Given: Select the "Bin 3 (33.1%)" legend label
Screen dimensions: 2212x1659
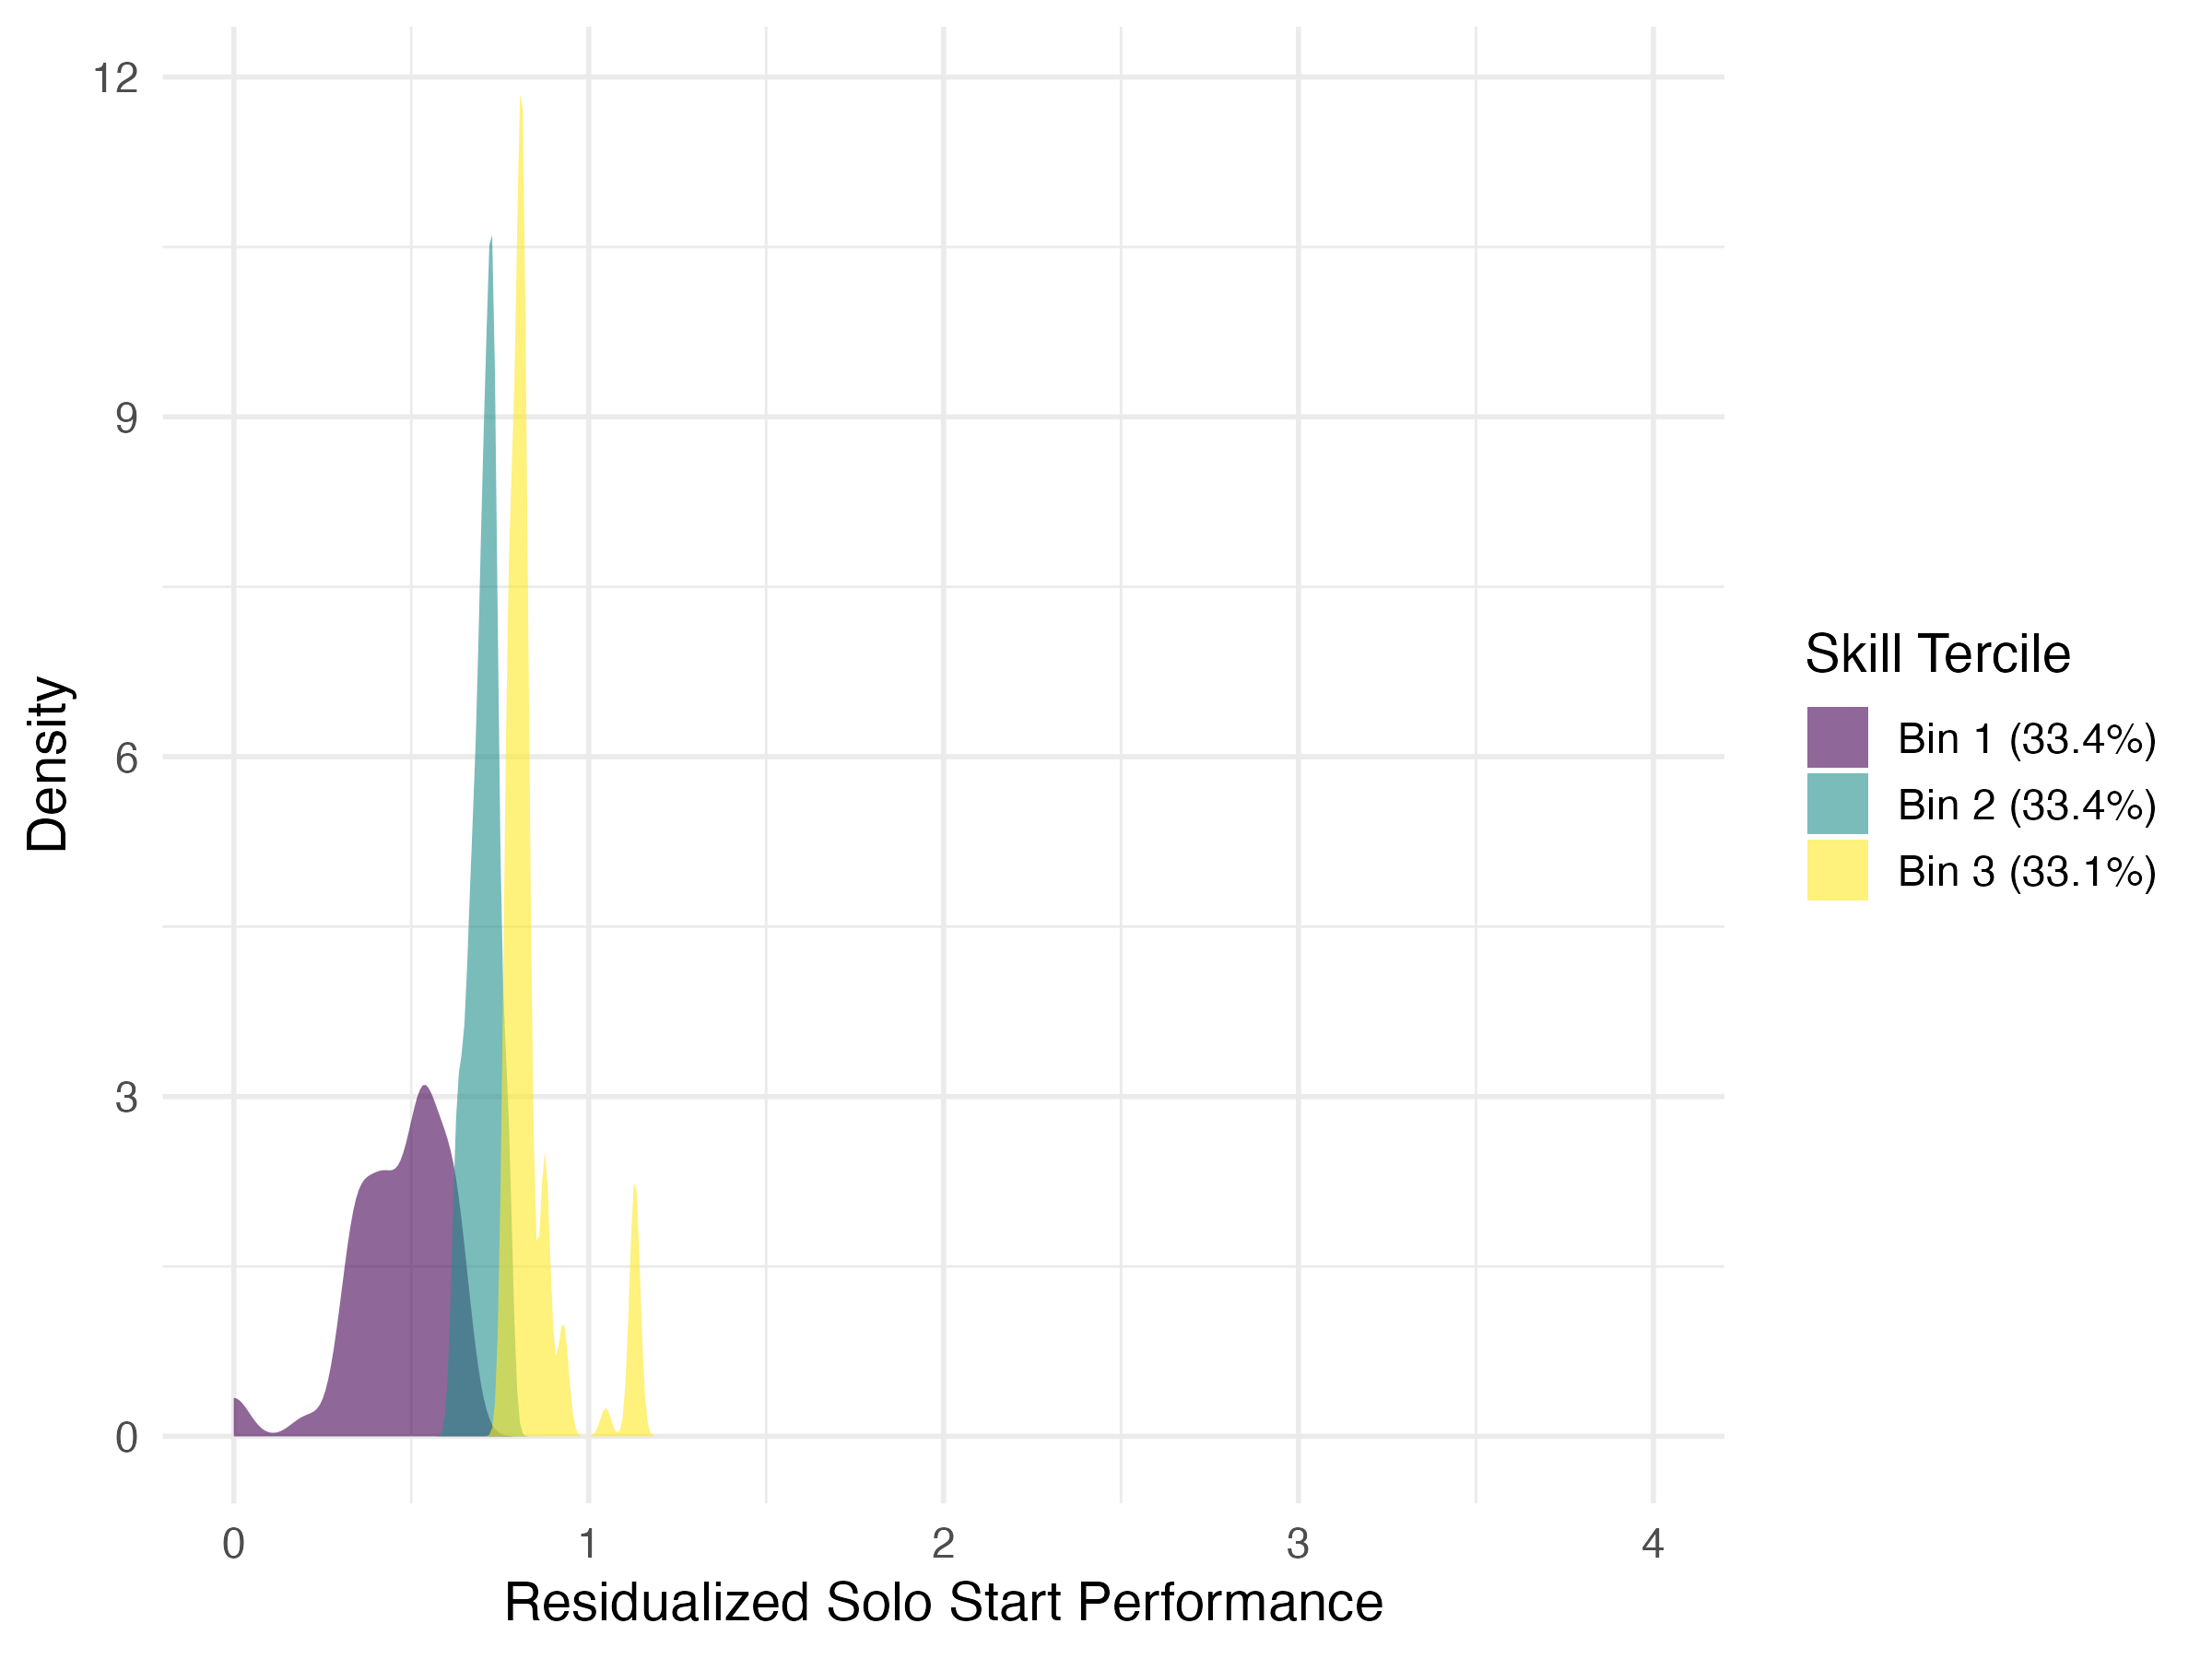Looking at the screenshot, I should [x=2026, y=871].
